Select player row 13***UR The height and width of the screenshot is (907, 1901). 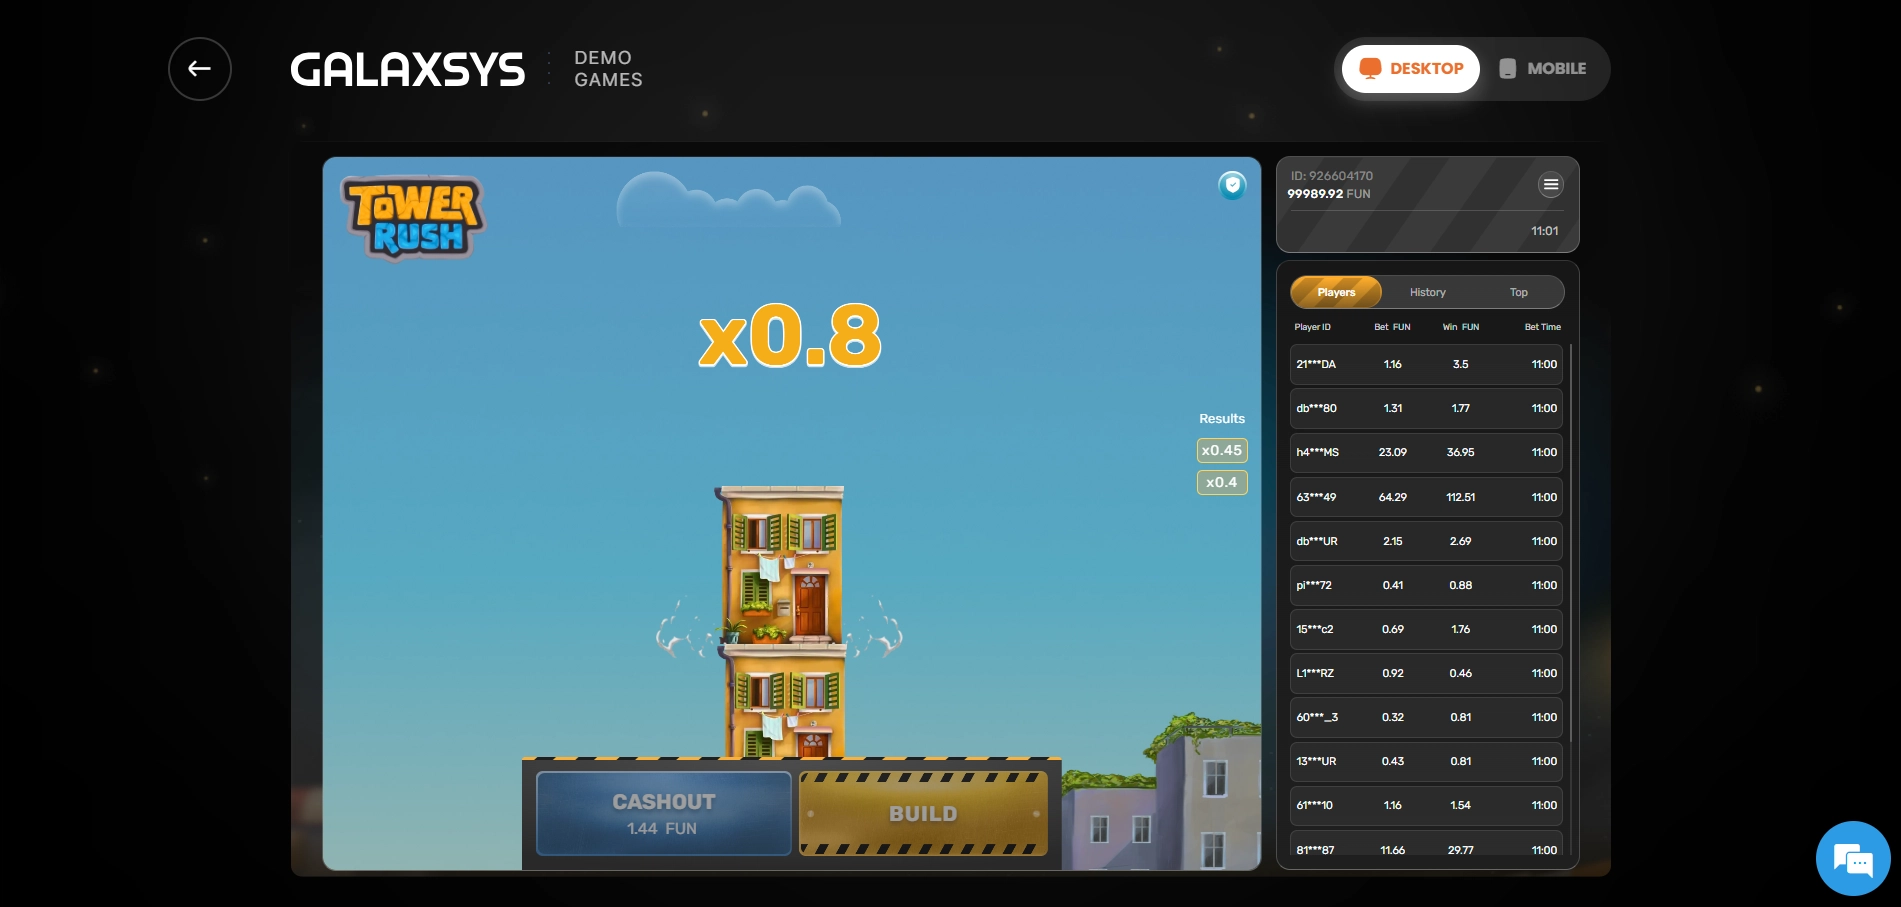pyautogui.click(x=1426, y=761)
